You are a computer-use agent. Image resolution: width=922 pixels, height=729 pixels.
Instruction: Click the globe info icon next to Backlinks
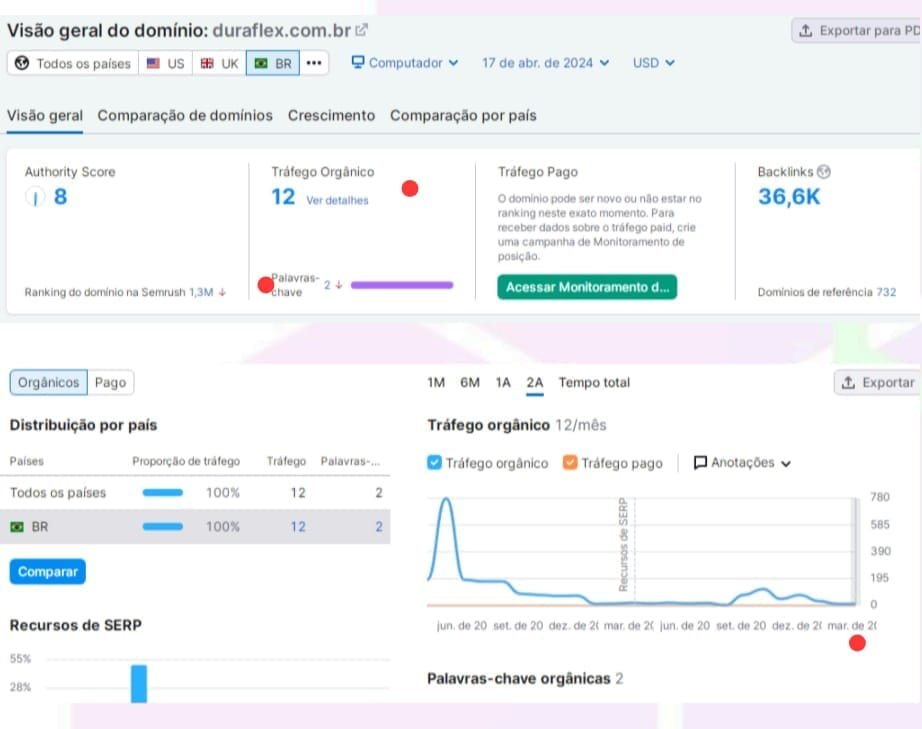tap(824, 172)
